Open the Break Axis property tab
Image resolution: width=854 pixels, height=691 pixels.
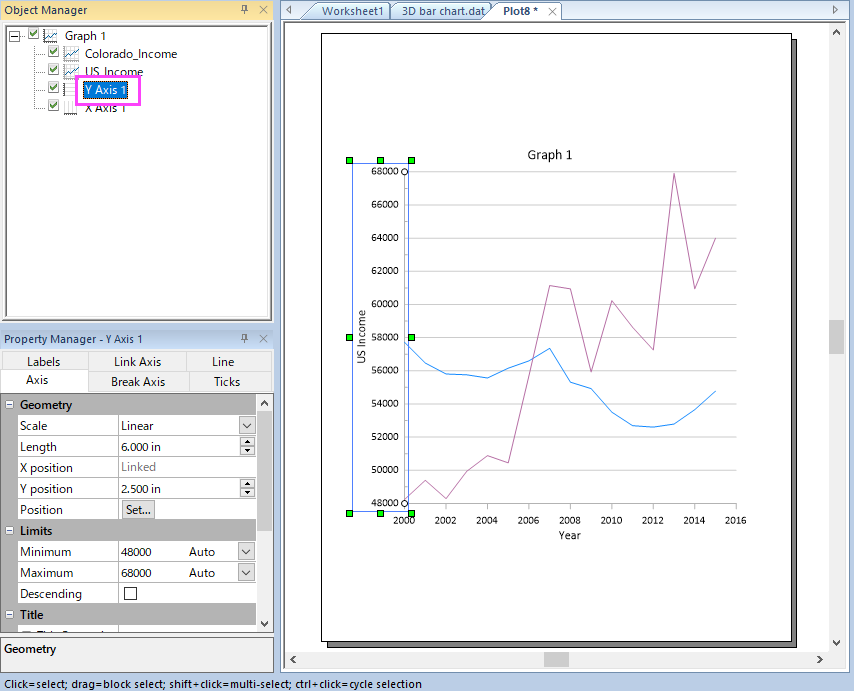[x=138, y=382]
